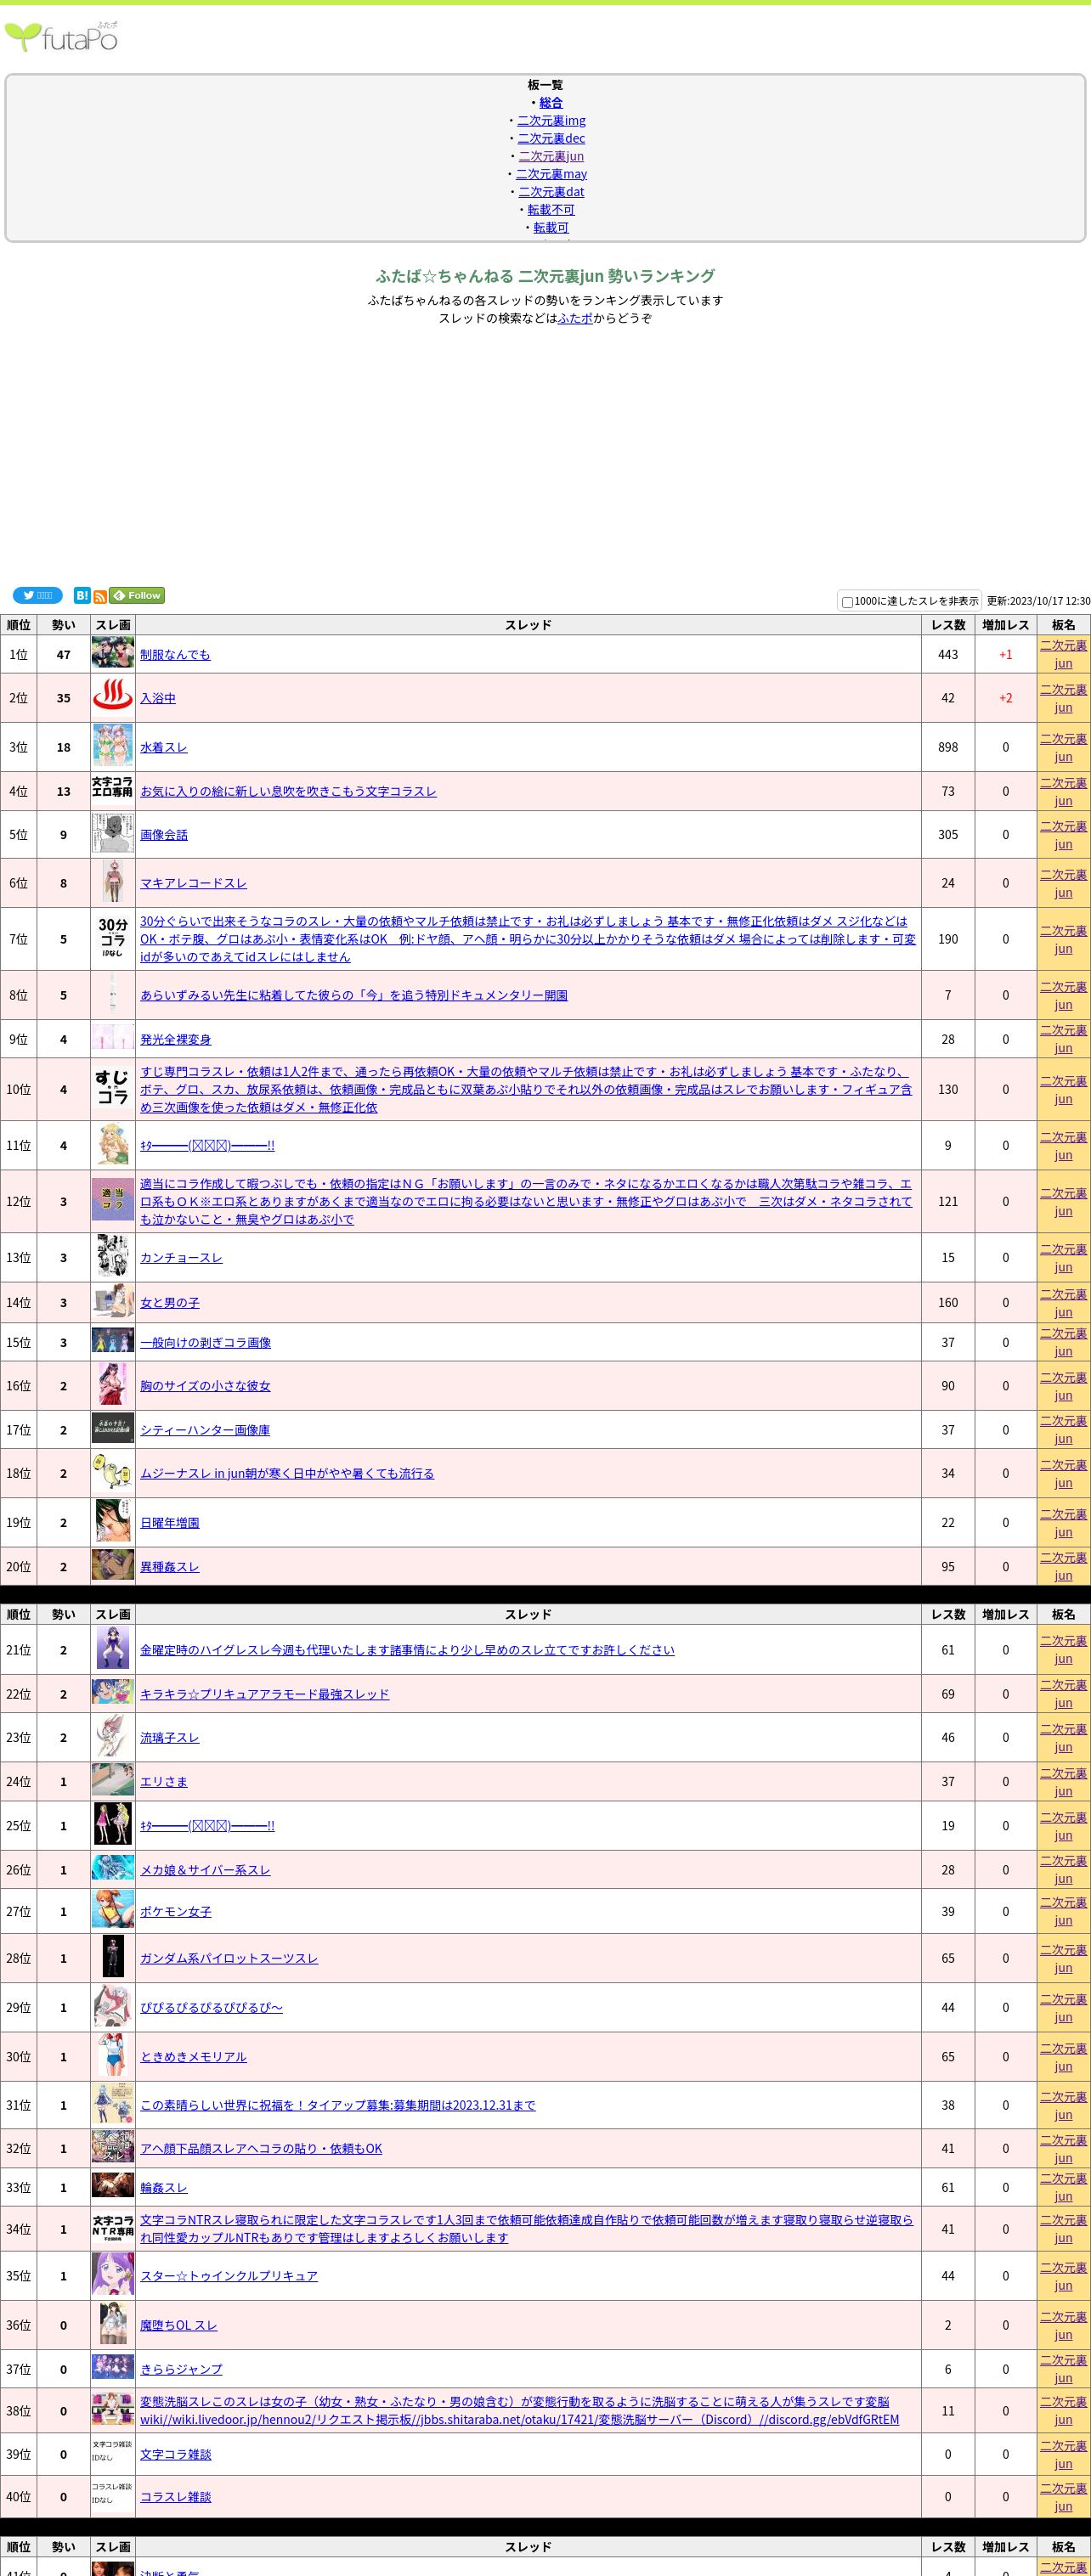Click the thumbnail for シティーハンター画像庫

point(113,1428)
